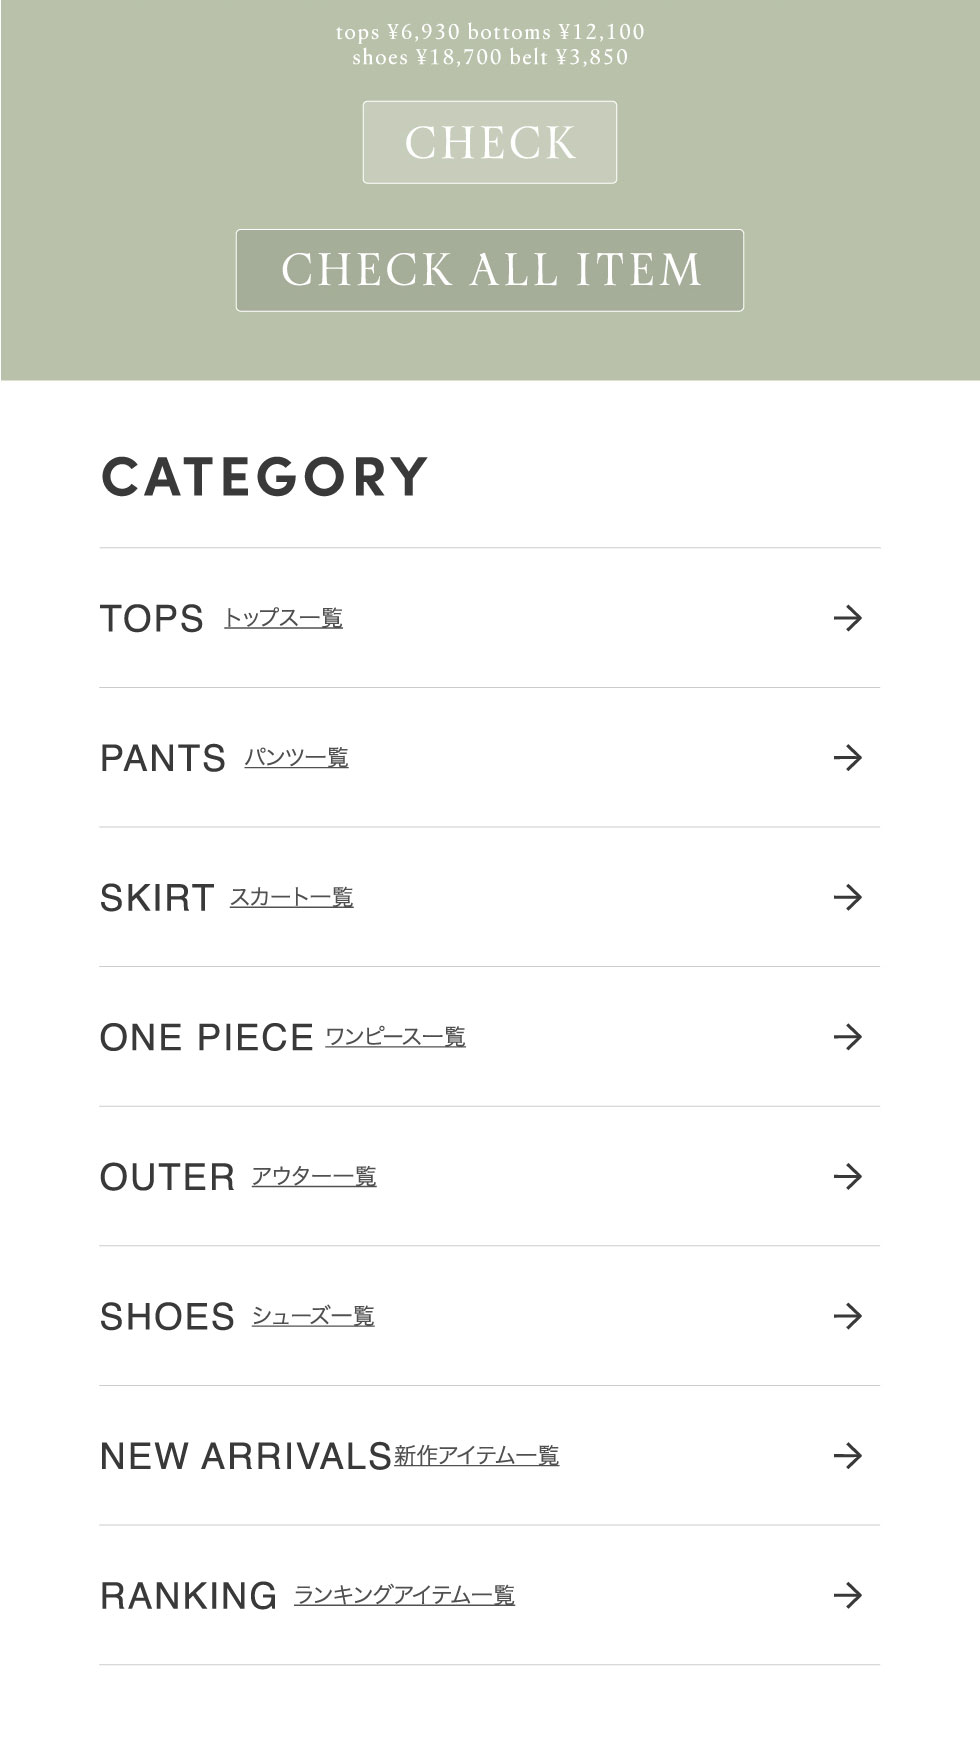This screenshot has width=980, height=1738.
Task: Open the トップス一覧 link
Action: coord(283,618)
